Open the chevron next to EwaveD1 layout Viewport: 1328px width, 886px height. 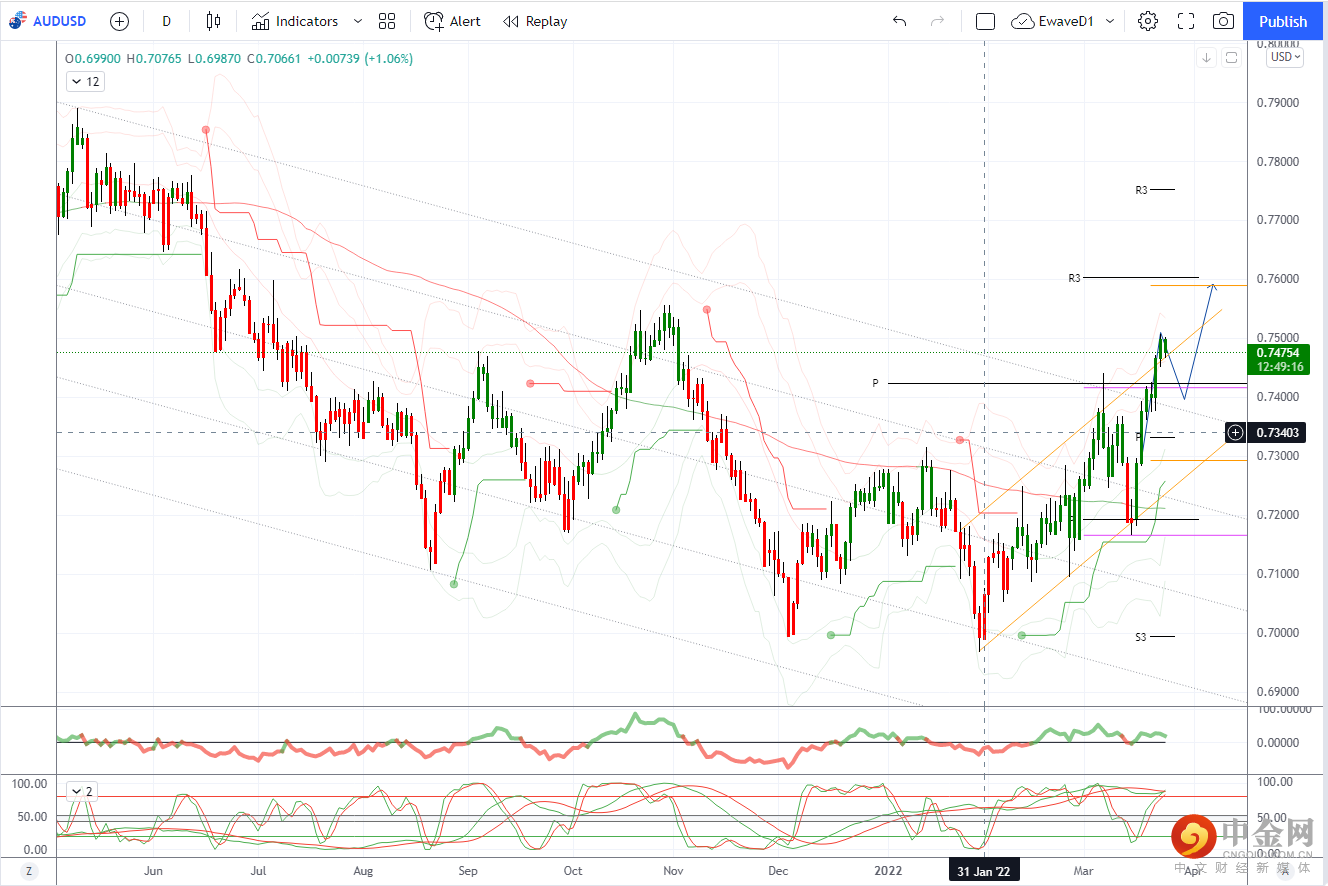point(1110,21)
